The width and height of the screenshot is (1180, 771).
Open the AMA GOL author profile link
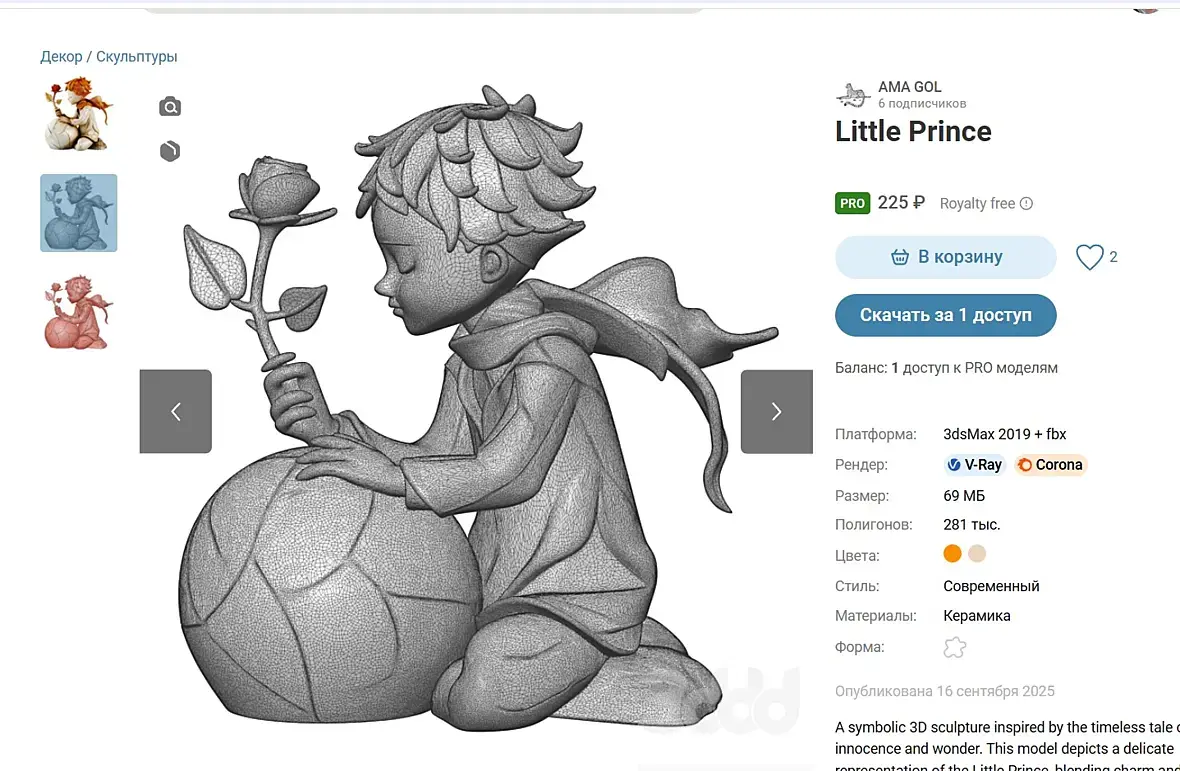[909, 87]
